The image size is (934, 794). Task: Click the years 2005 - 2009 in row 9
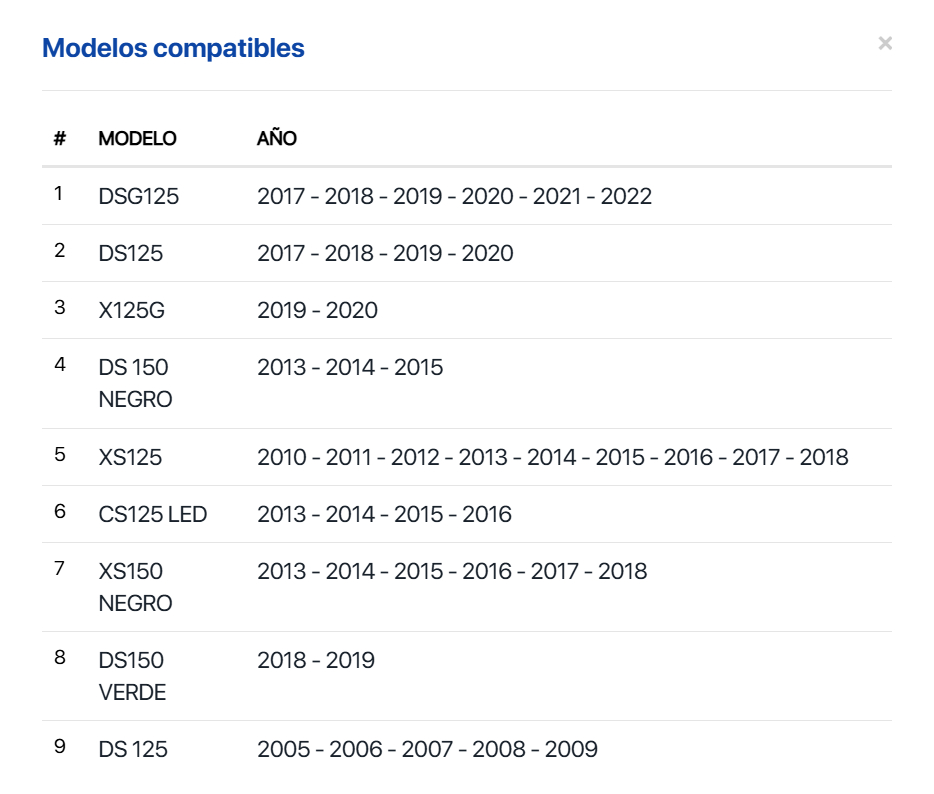click(427, 749)
